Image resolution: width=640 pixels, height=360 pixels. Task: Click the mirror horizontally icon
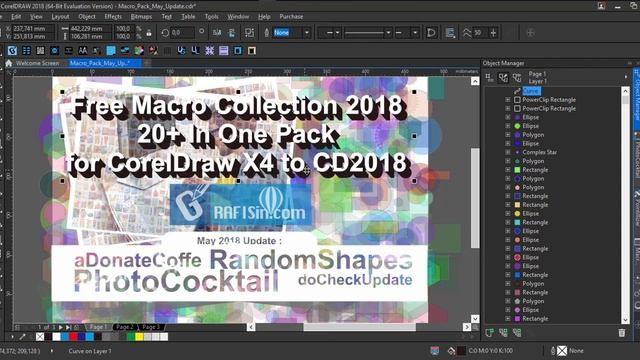tap(217, 33)
